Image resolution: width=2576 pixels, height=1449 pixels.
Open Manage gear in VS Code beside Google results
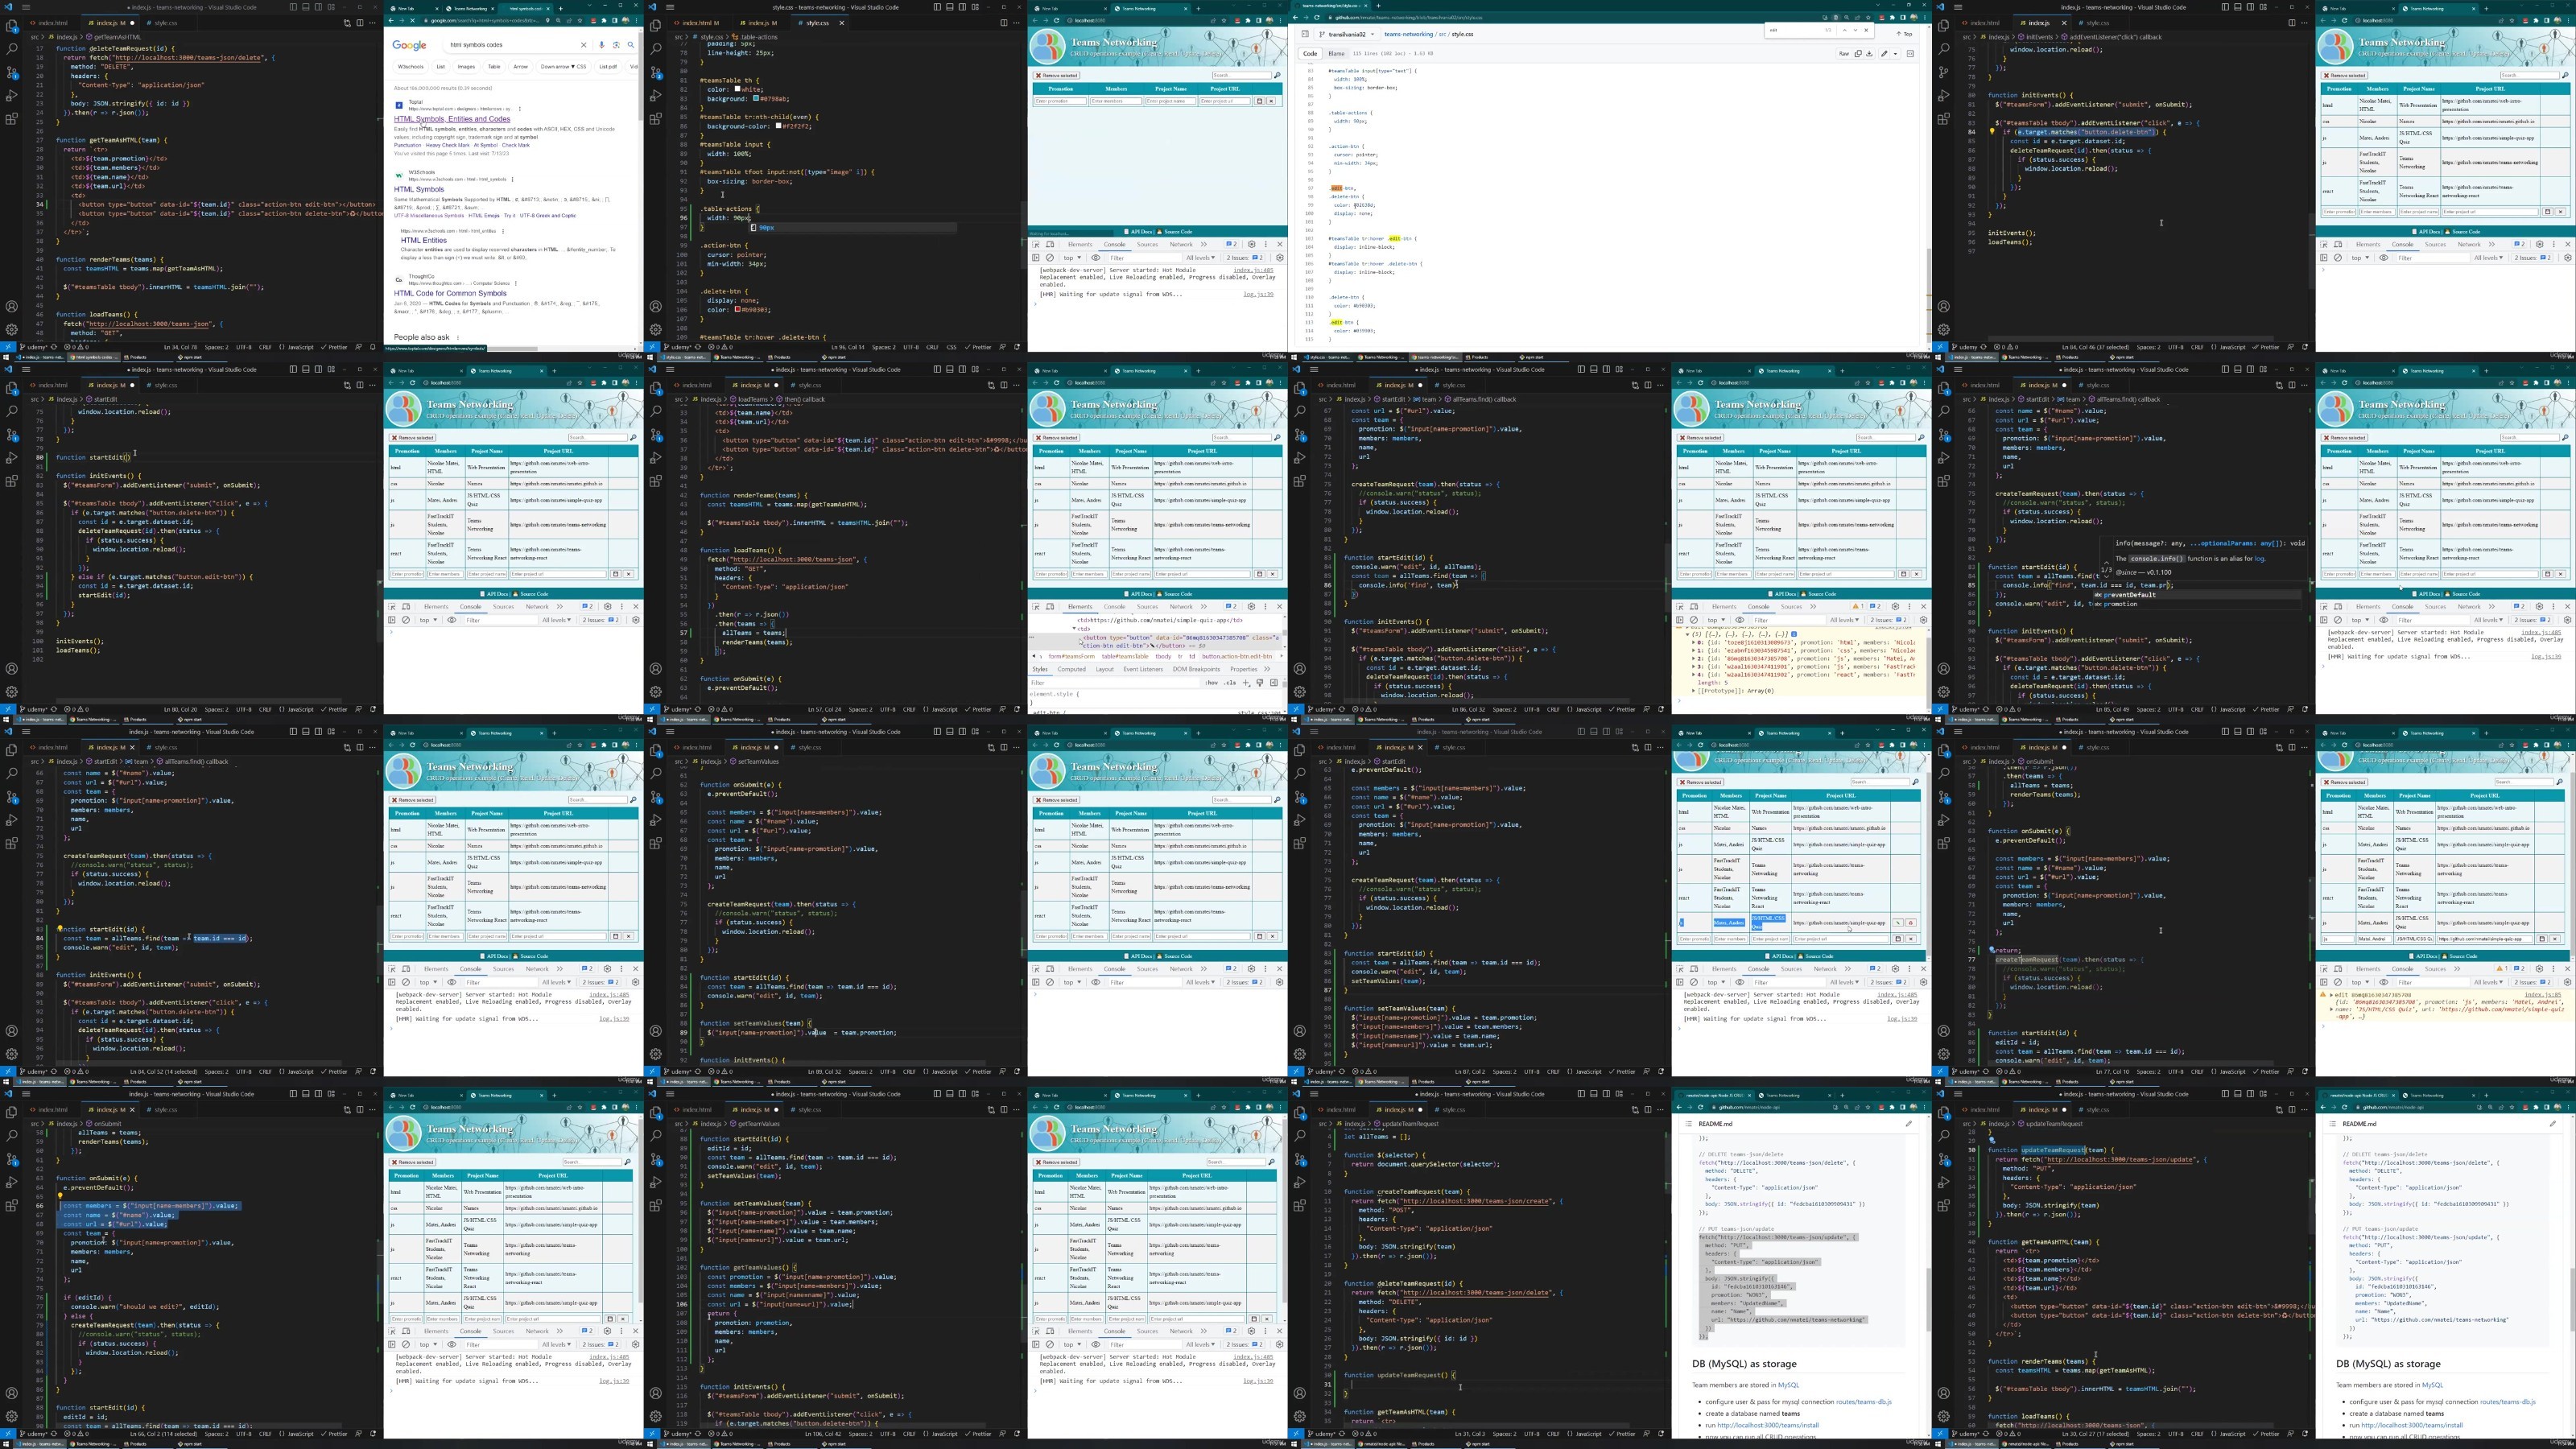(12, 329)
